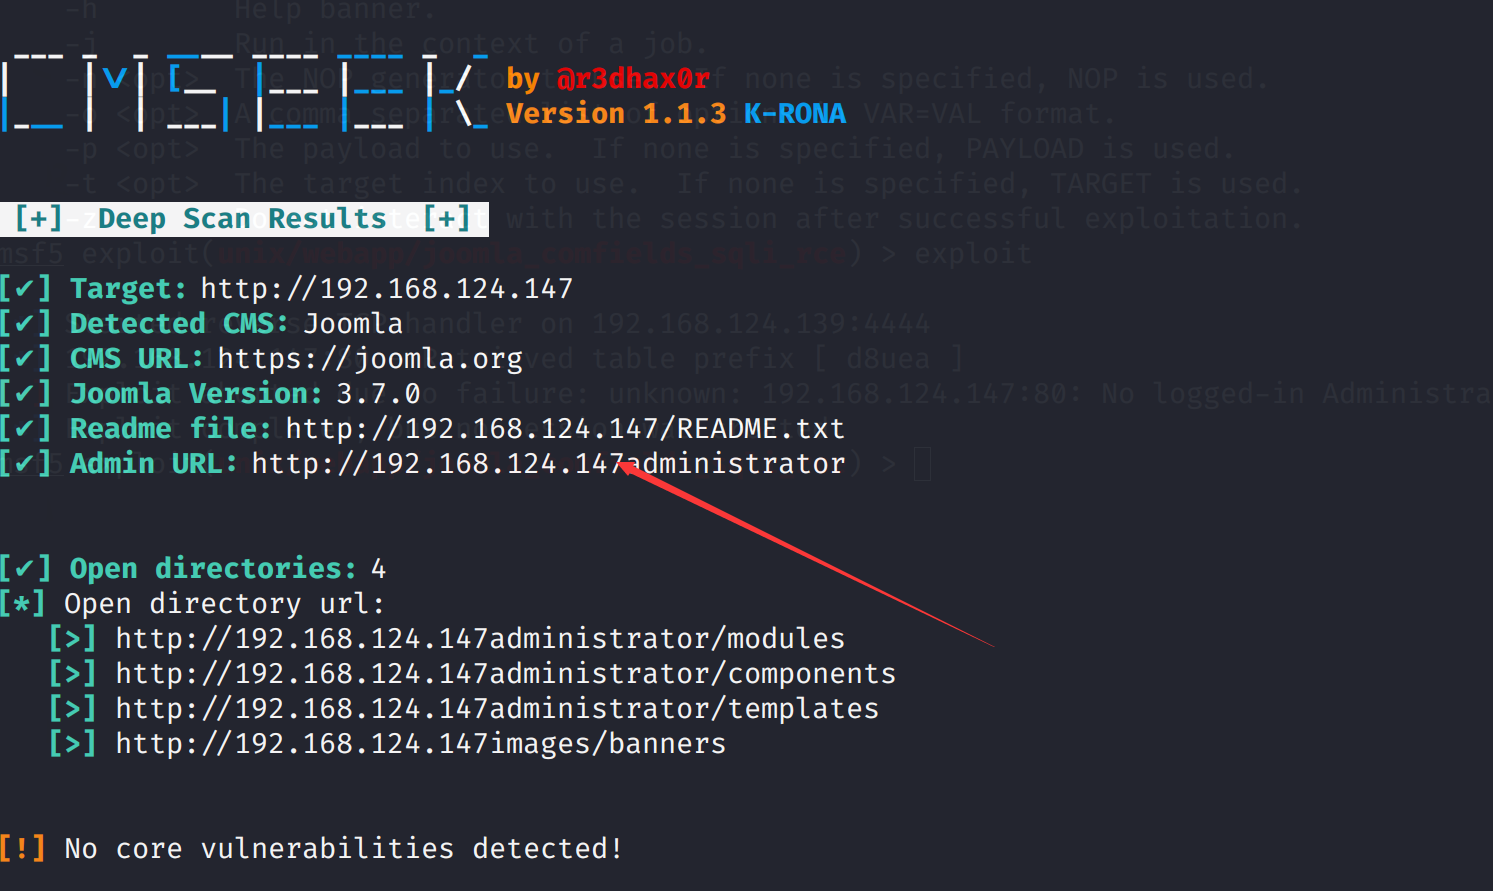
Task: Click the arrow marker before images/banners URL
Action: (x=73, y=744)
